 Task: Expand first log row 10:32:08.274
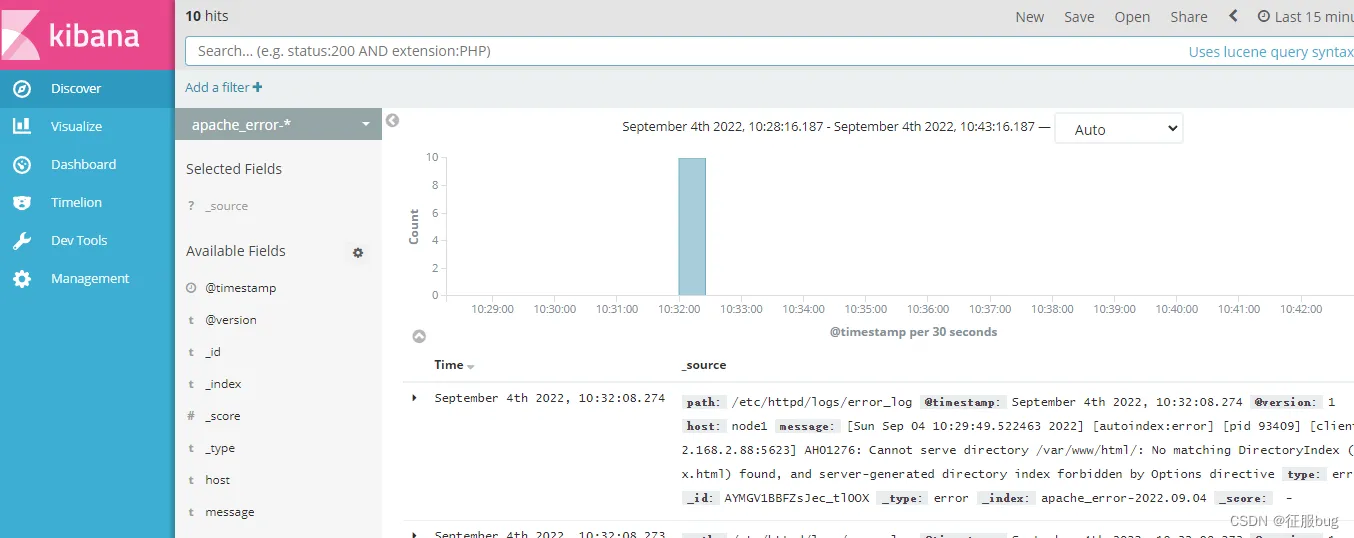[415, 398]
